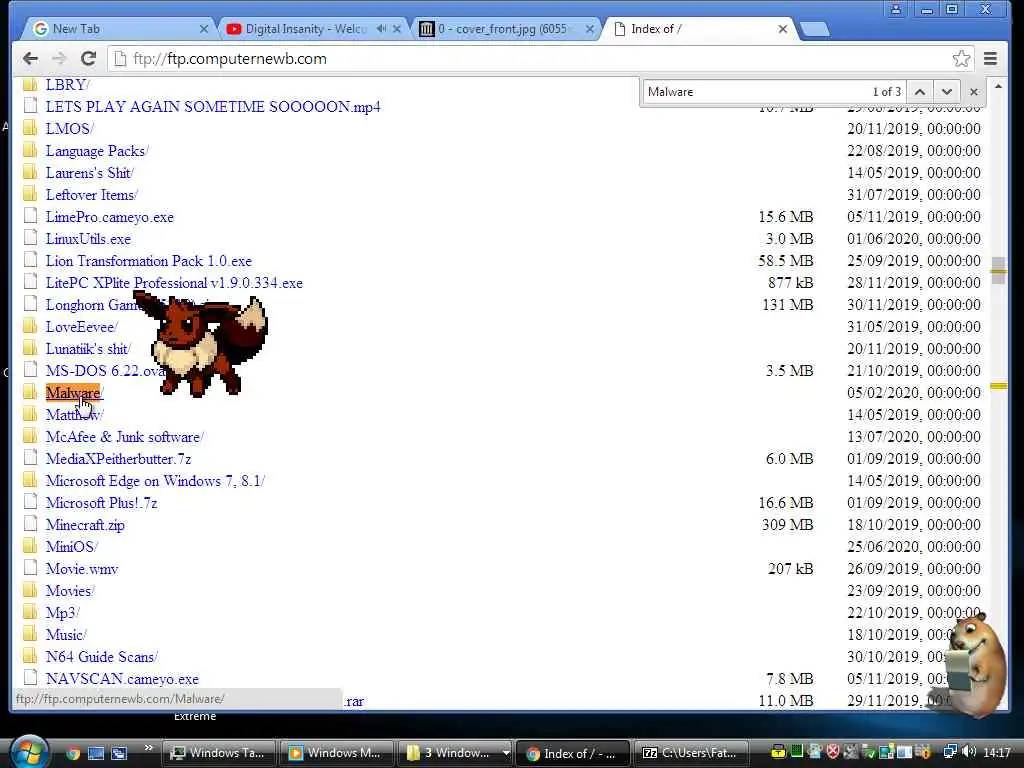Screen dimensions: 1024x768
Task: Click the file icon beside Minecraft.zip
Action: (30, 524)
